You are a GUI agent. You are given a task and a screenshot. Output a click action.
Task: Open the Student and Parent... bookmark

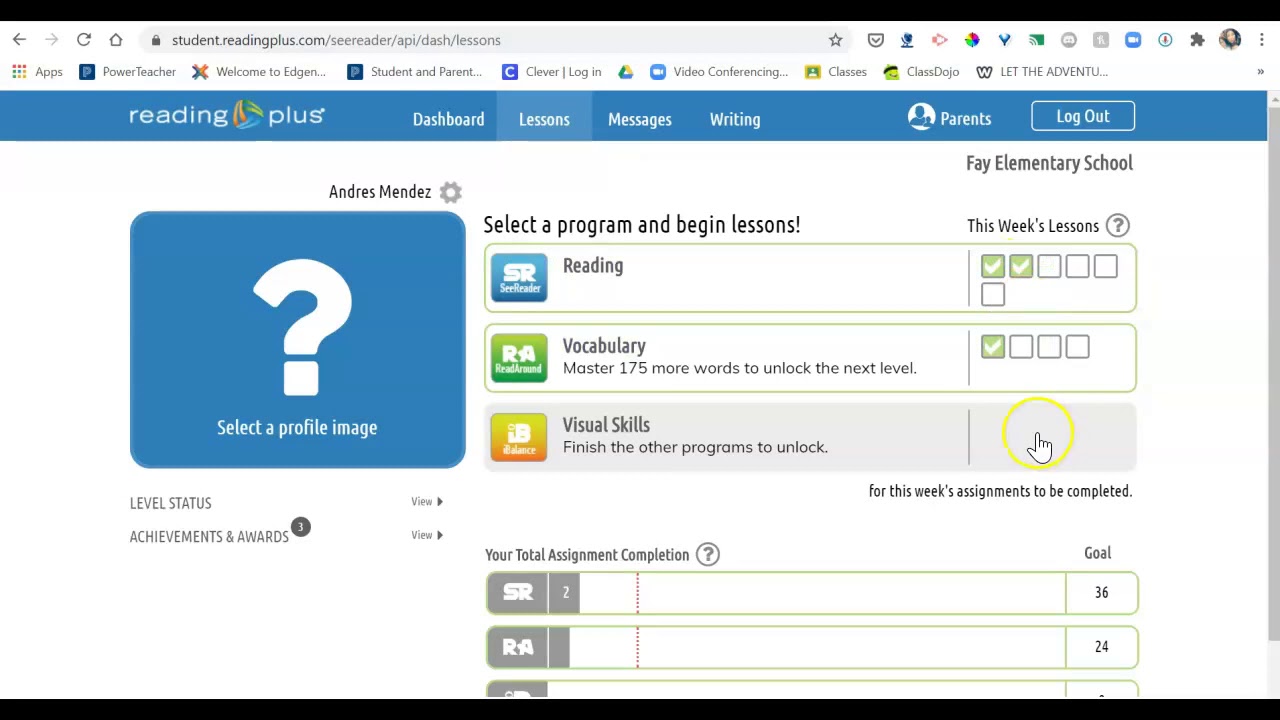click(414, 72)
